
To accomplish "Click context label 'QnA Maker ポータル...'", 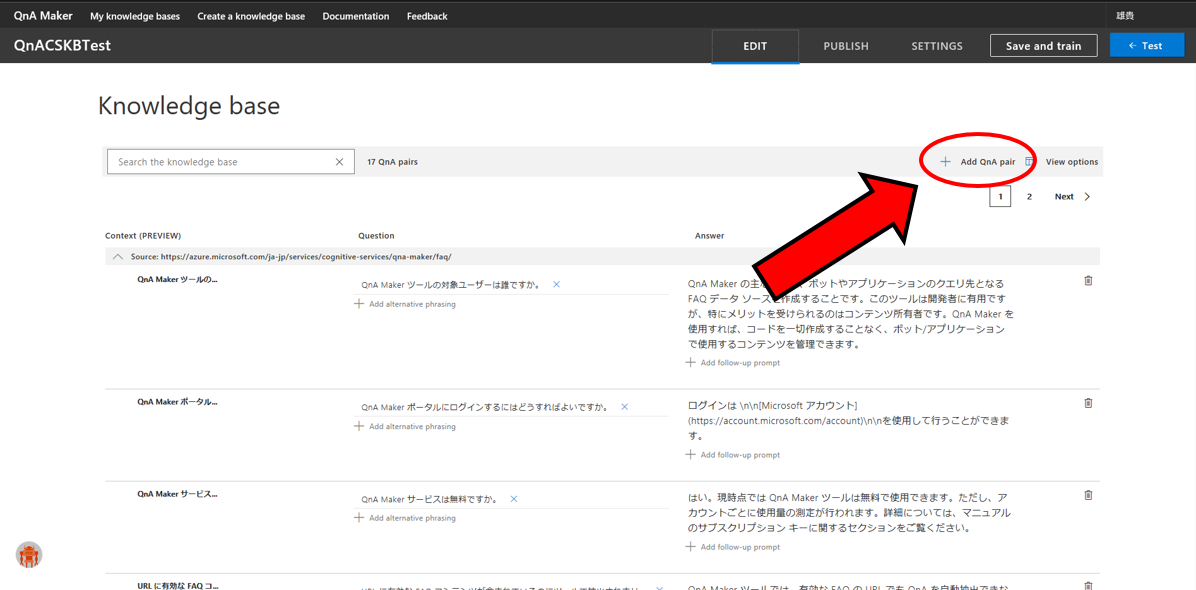I will pyautogui.click(x=177, y=401).
